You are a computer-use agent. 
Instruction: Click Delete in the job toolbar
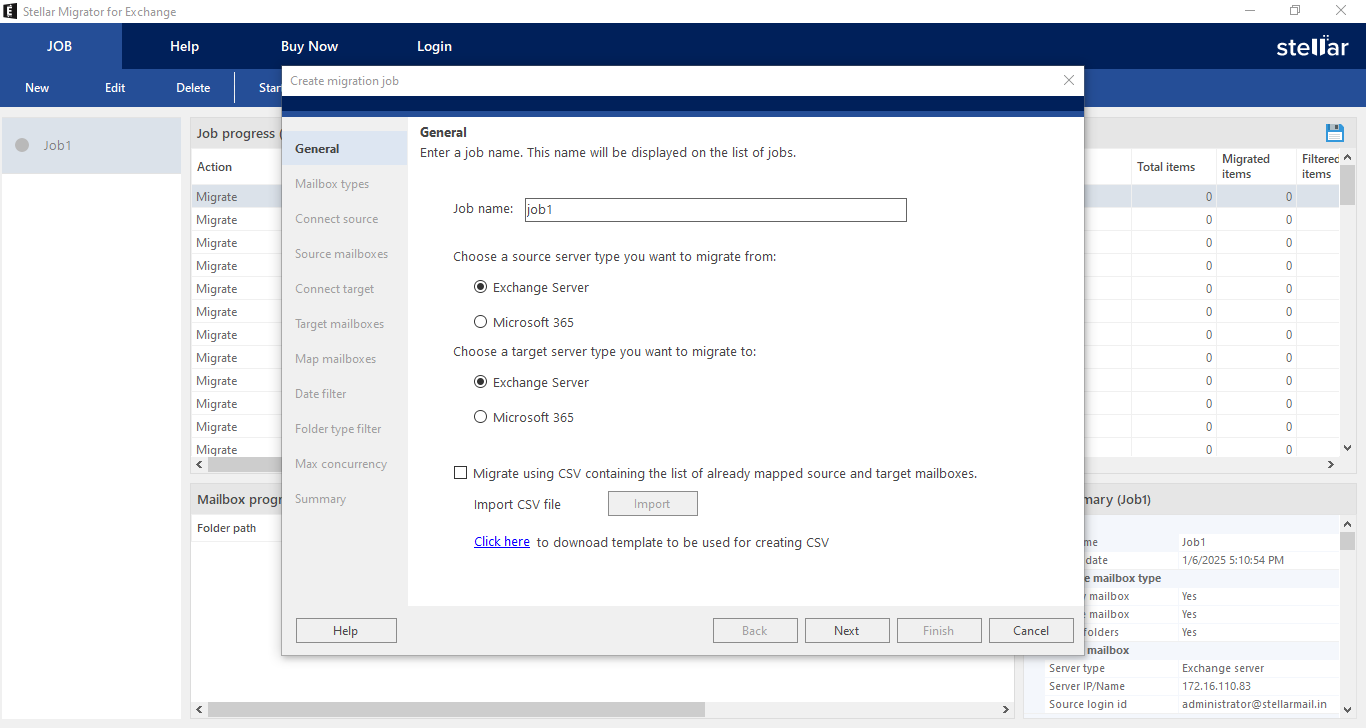click(193, 88)
